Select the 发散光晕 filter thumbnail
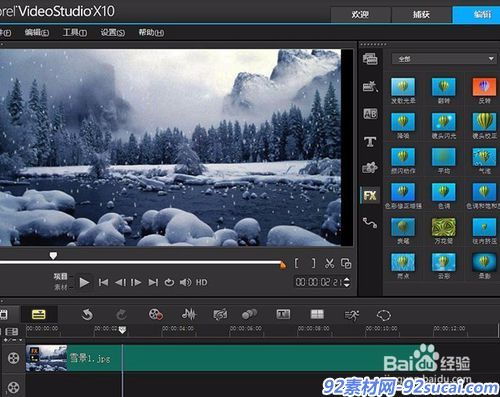The image size is (500, 397). click(x=403, y=87)
